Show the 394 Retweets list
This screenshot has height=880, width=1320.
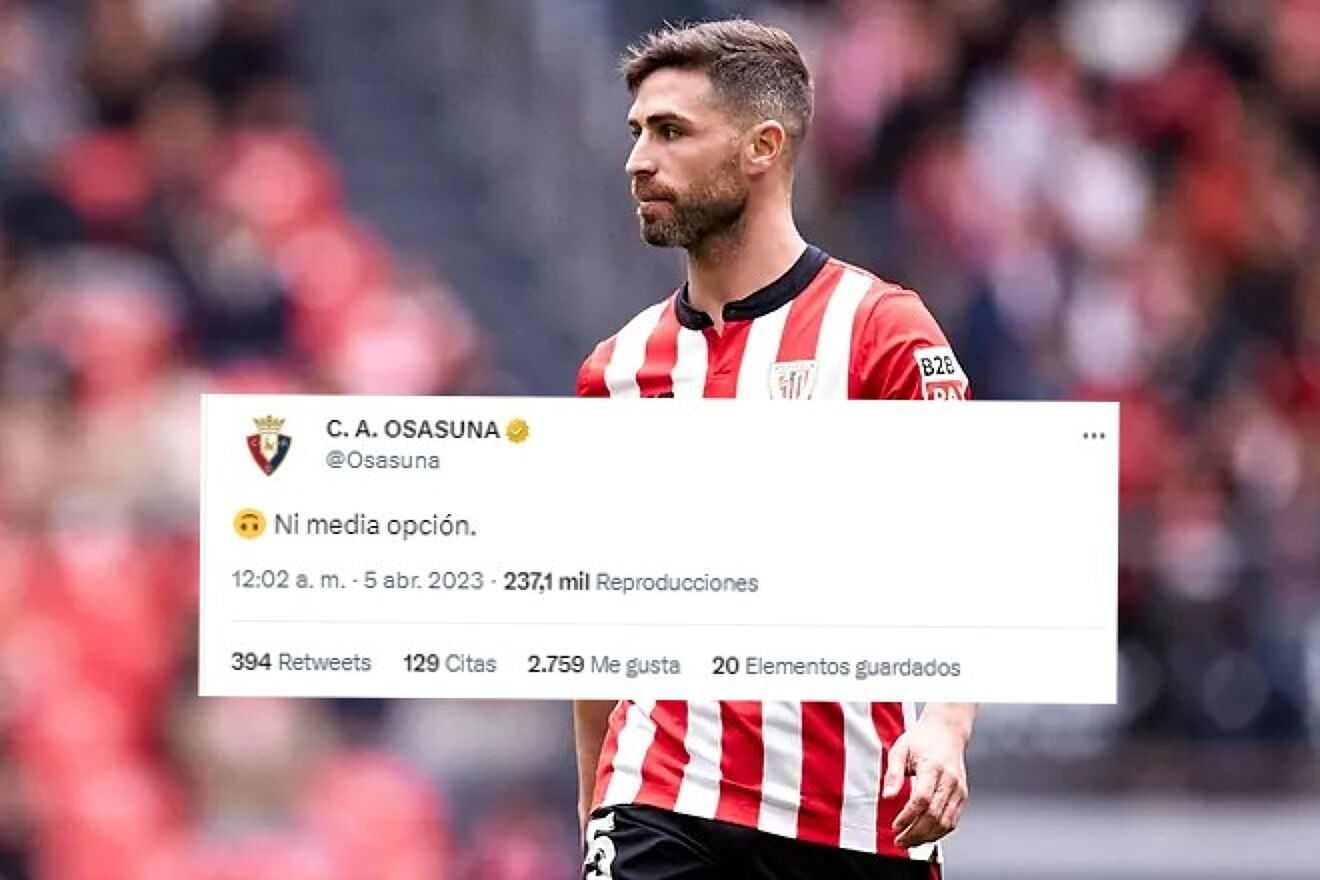point(301,663)
